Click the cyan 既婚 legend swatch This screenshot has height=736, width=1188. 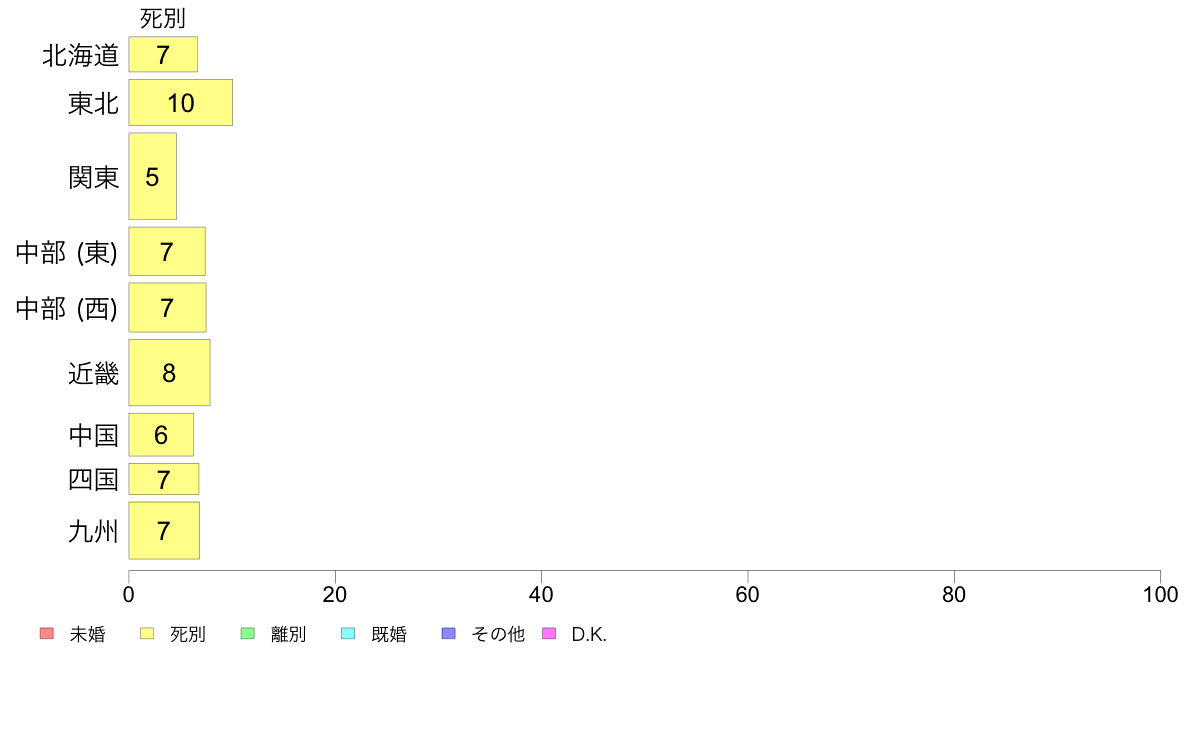(x=349, y=633)
